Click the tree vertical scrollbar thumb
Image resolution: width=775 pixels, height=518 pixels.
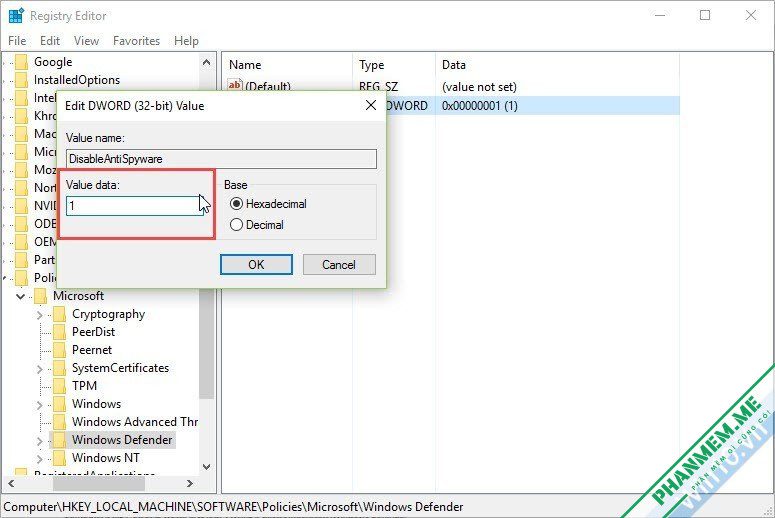(207, 343)
